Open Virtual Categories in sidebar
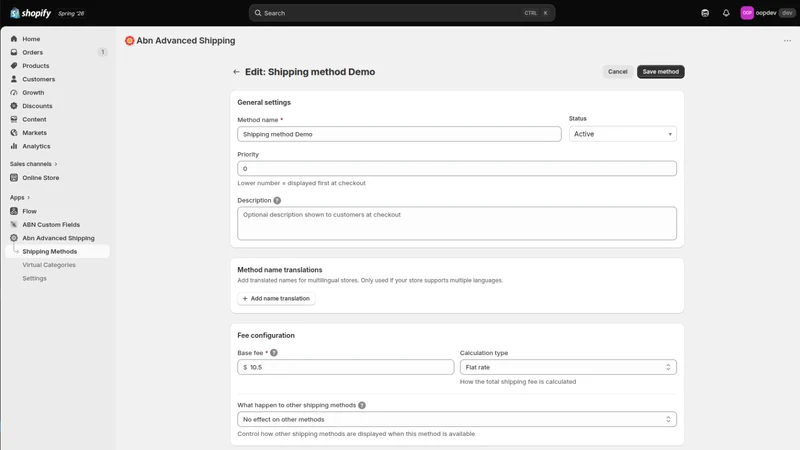This screenshot has width=800, height=450. [x=49, y=265]
